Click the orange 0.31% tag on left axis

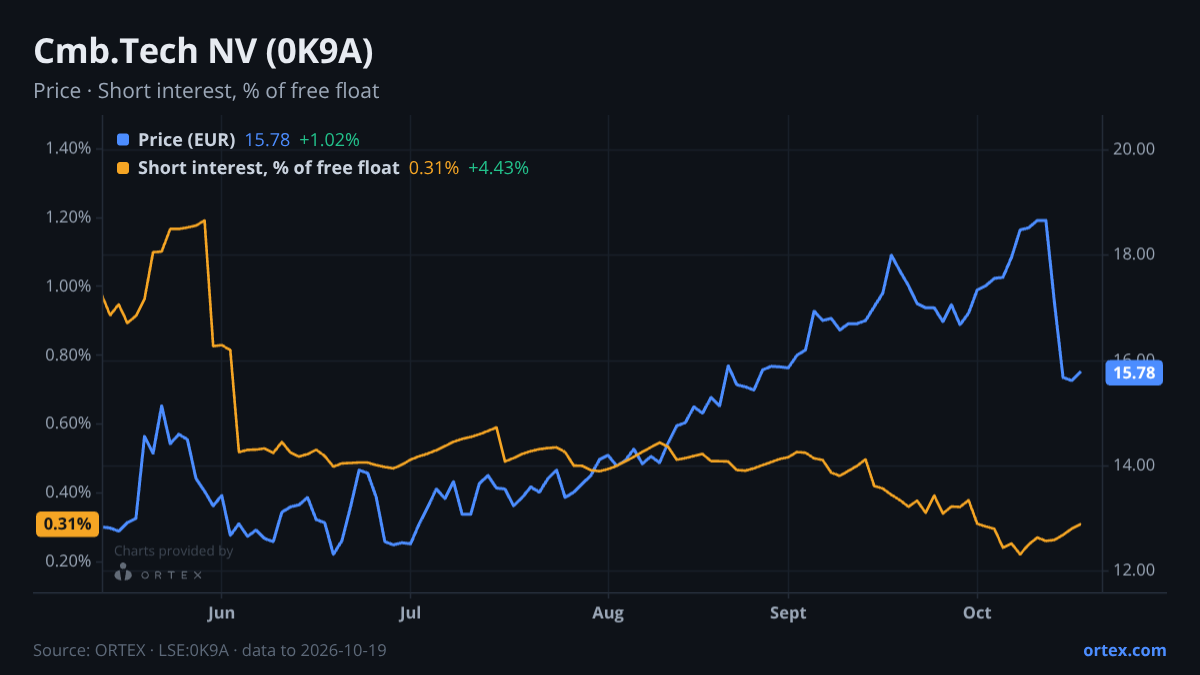coord(67,524)
